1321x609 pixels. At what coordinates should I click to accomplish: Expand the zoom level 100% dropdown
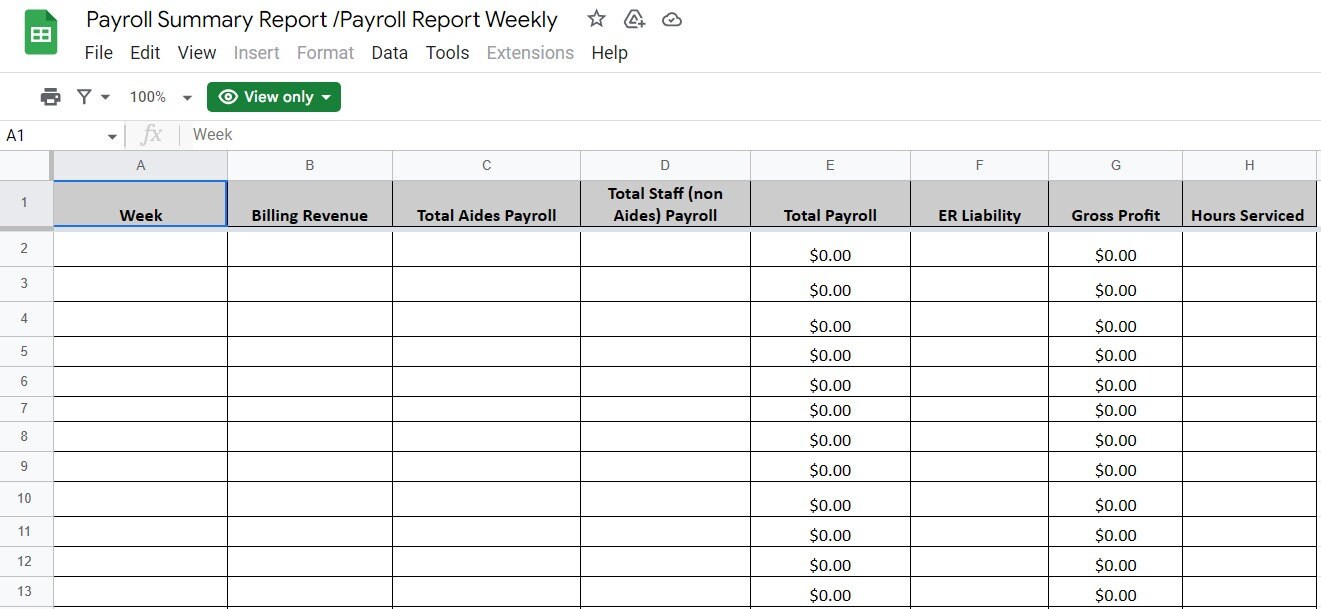[160, 96]
